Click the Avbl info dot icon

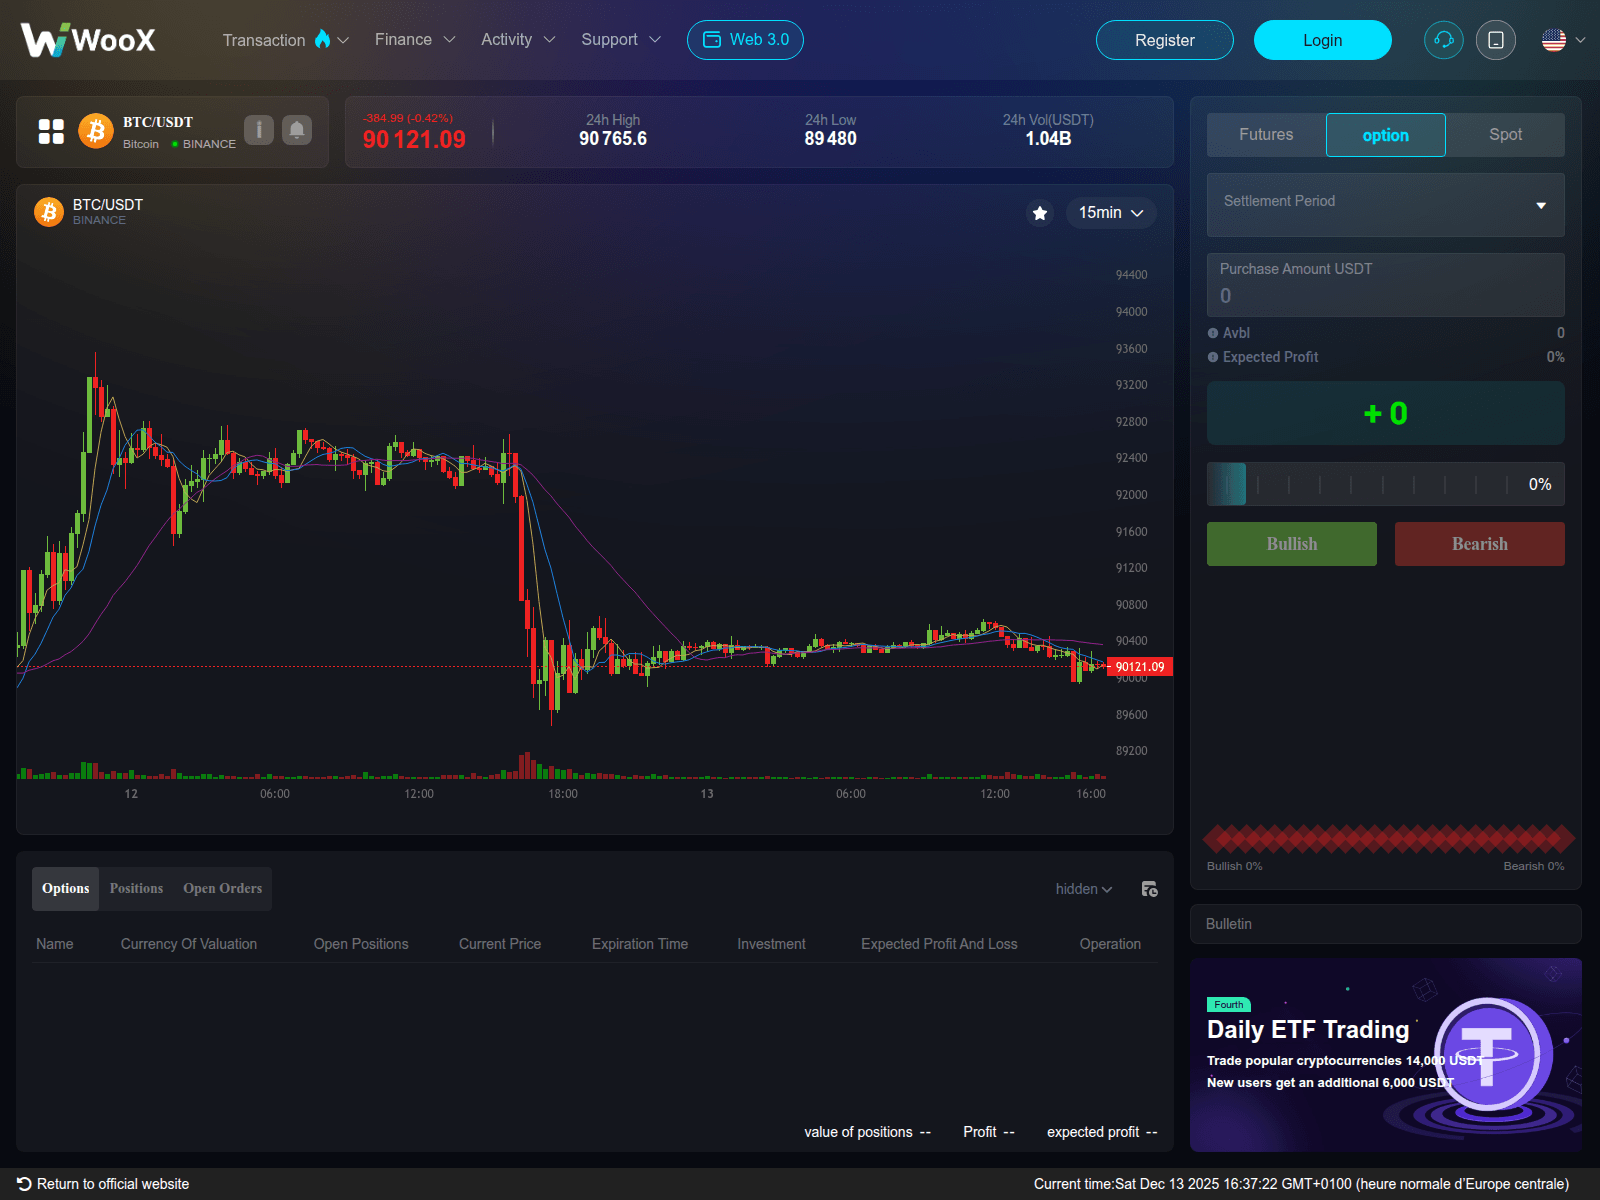1213,333
